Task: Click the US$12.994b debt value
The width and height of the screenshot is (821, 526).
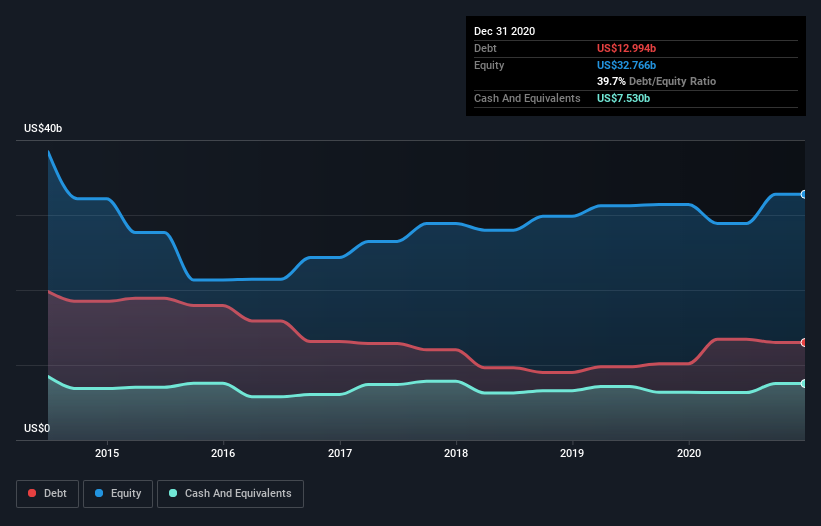Action: [626, 48]
